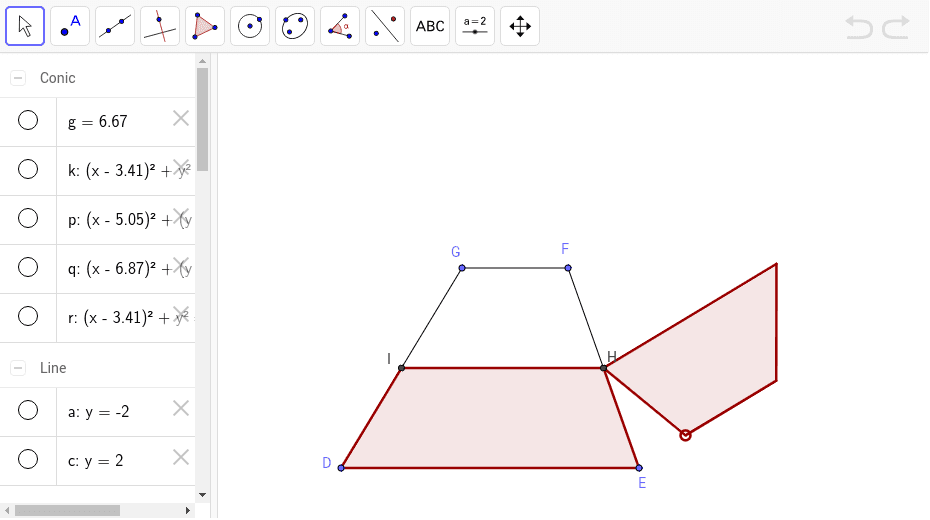The image size is (930, 520).
Task: Click the horizontal scrollbar thumb in algebra panel
Action: coord(68,511)
